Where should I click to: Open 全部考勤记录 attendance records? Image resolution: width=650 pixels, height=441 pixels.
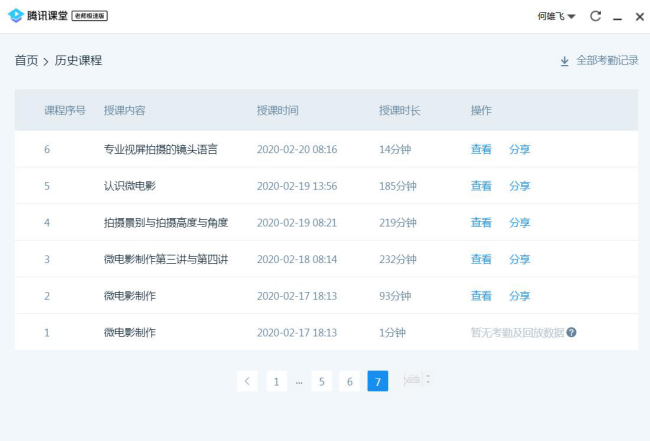click(x=606, y=61)
